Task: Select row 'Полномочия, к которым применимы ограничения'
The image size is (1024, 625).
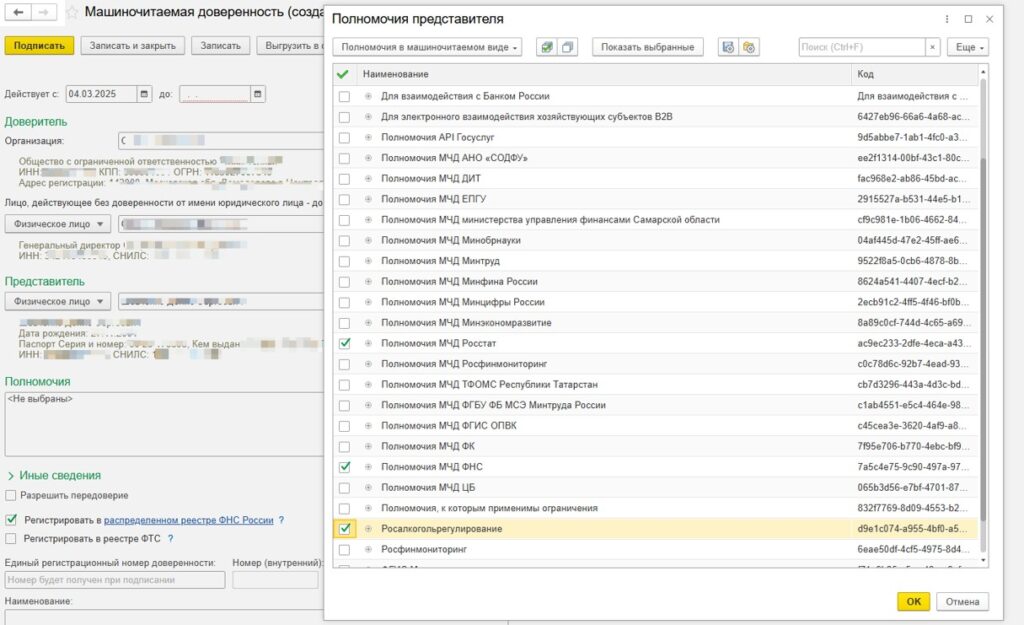Action: click(x=656, y=508)
